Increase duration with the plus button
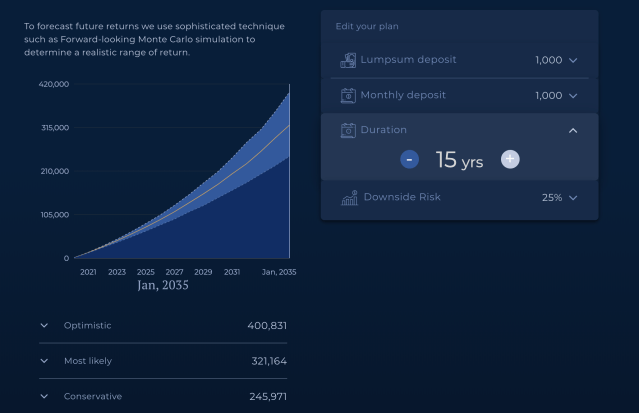Image resolution: width=639 pixels, height=413 pixels. (510, 159)
